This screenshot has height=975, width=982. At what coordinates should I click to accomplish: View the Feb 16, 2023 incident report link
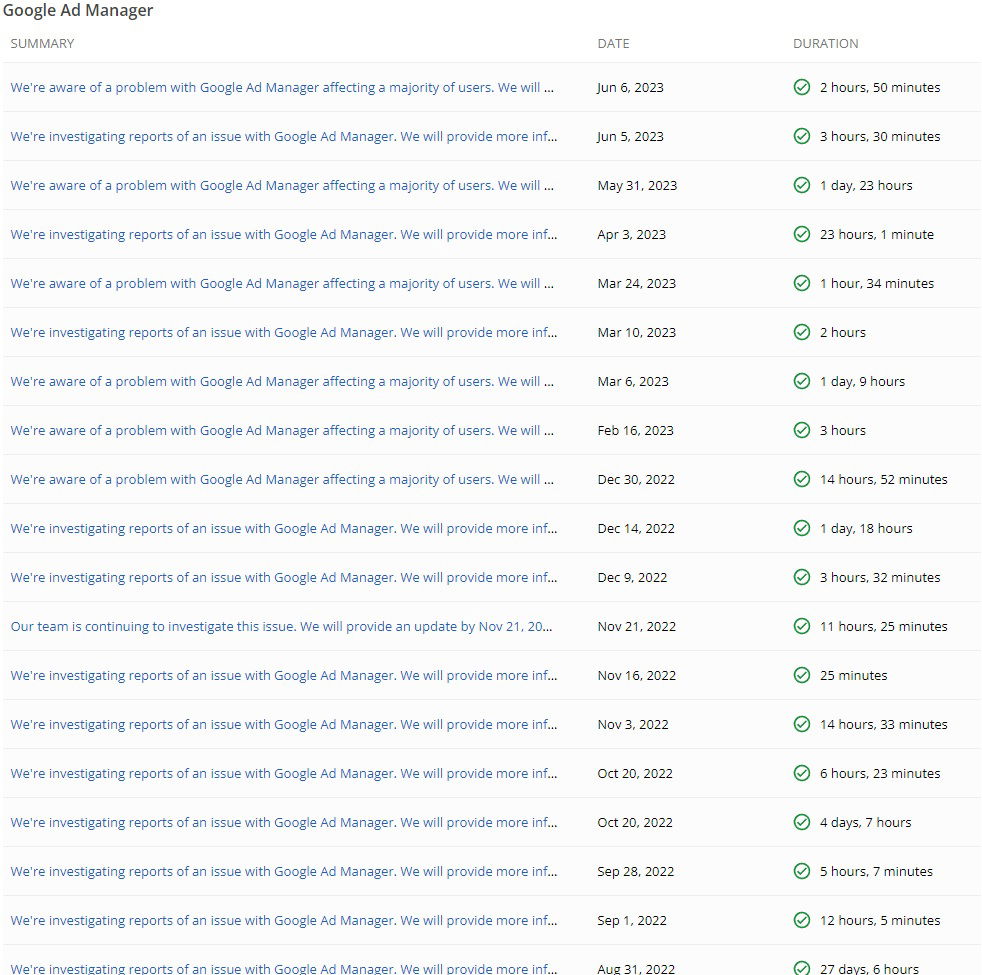(282, 430)
